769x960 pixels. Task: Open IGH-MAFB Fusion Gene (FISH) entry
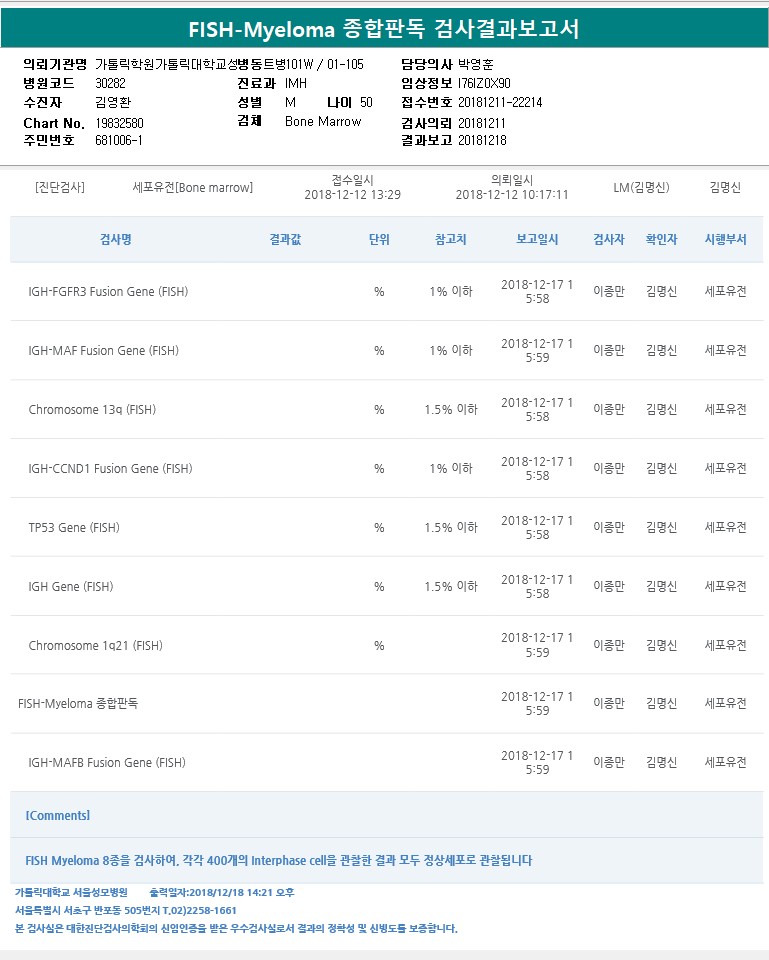coord(107,763)
